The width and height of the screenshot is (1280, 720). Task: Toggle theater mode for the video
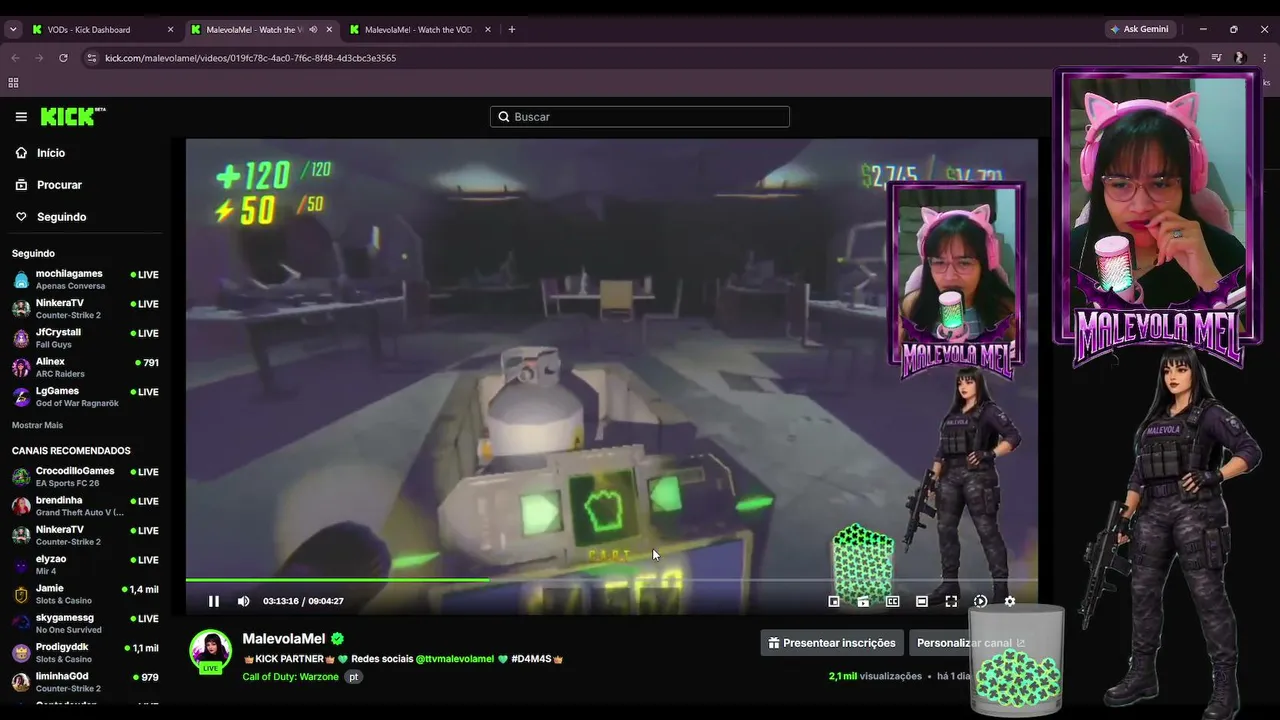[922, 601]
